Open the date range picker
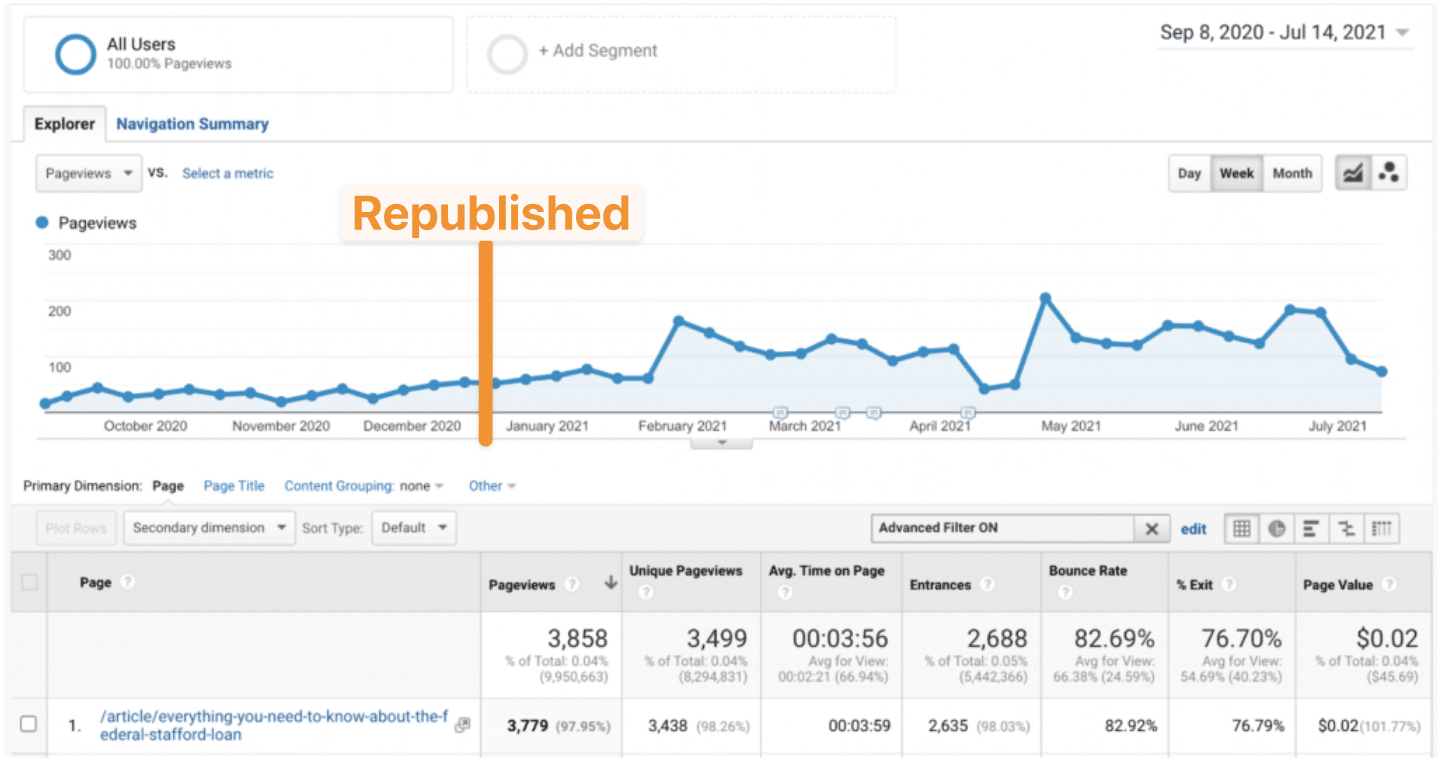The width and height of the screenshot is (1438, 758). pyautogui.click(x=1284, y=33)
